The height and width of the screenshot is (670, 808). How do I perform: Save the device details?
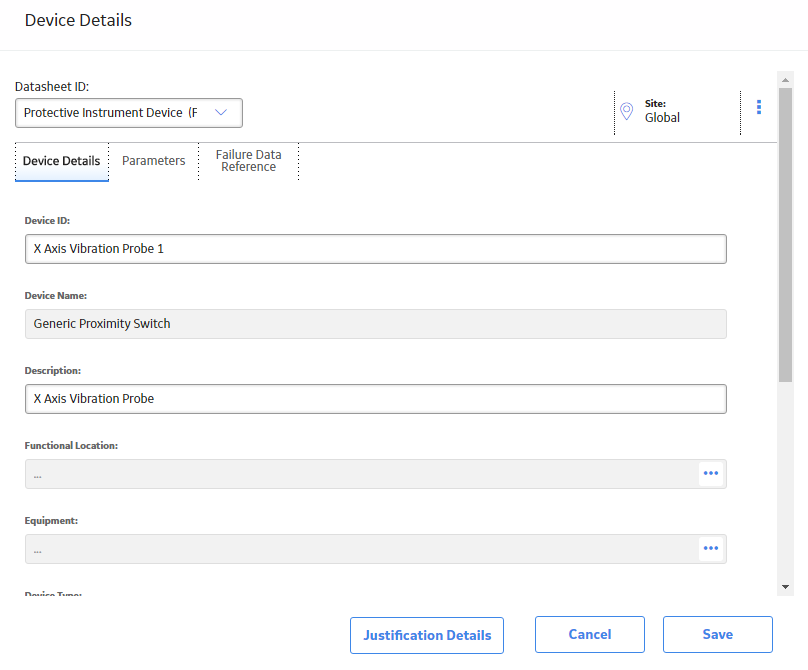pyautogui.click(x=717, y=634)
